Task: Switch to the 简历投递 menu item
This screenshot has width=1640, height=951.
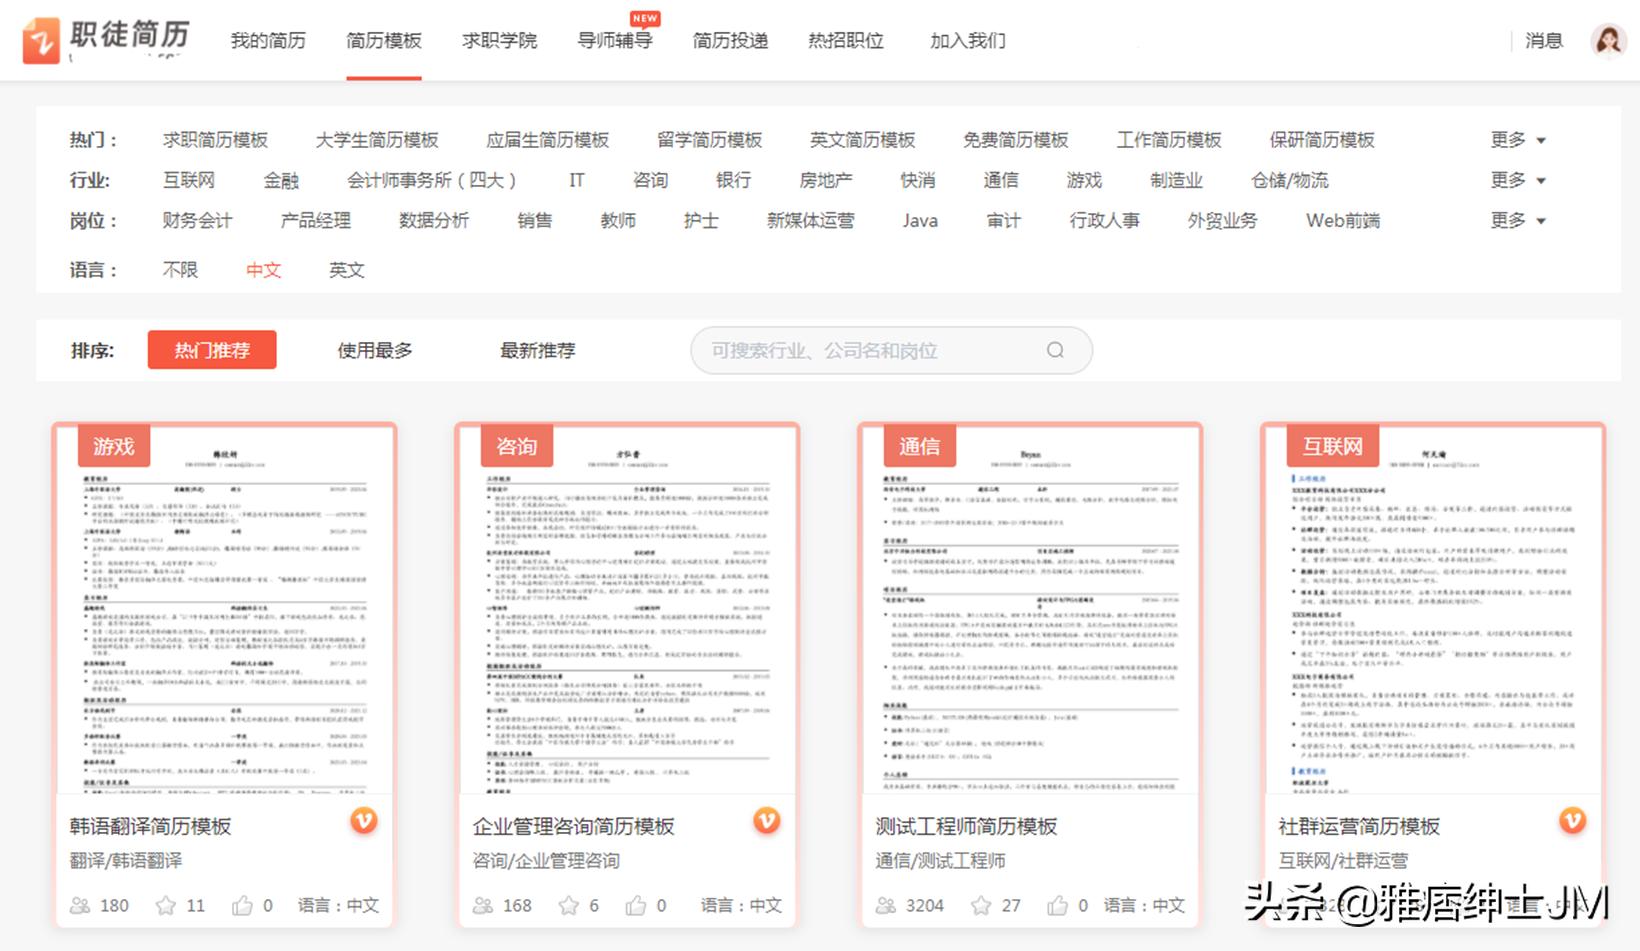Action: [729, 42]
